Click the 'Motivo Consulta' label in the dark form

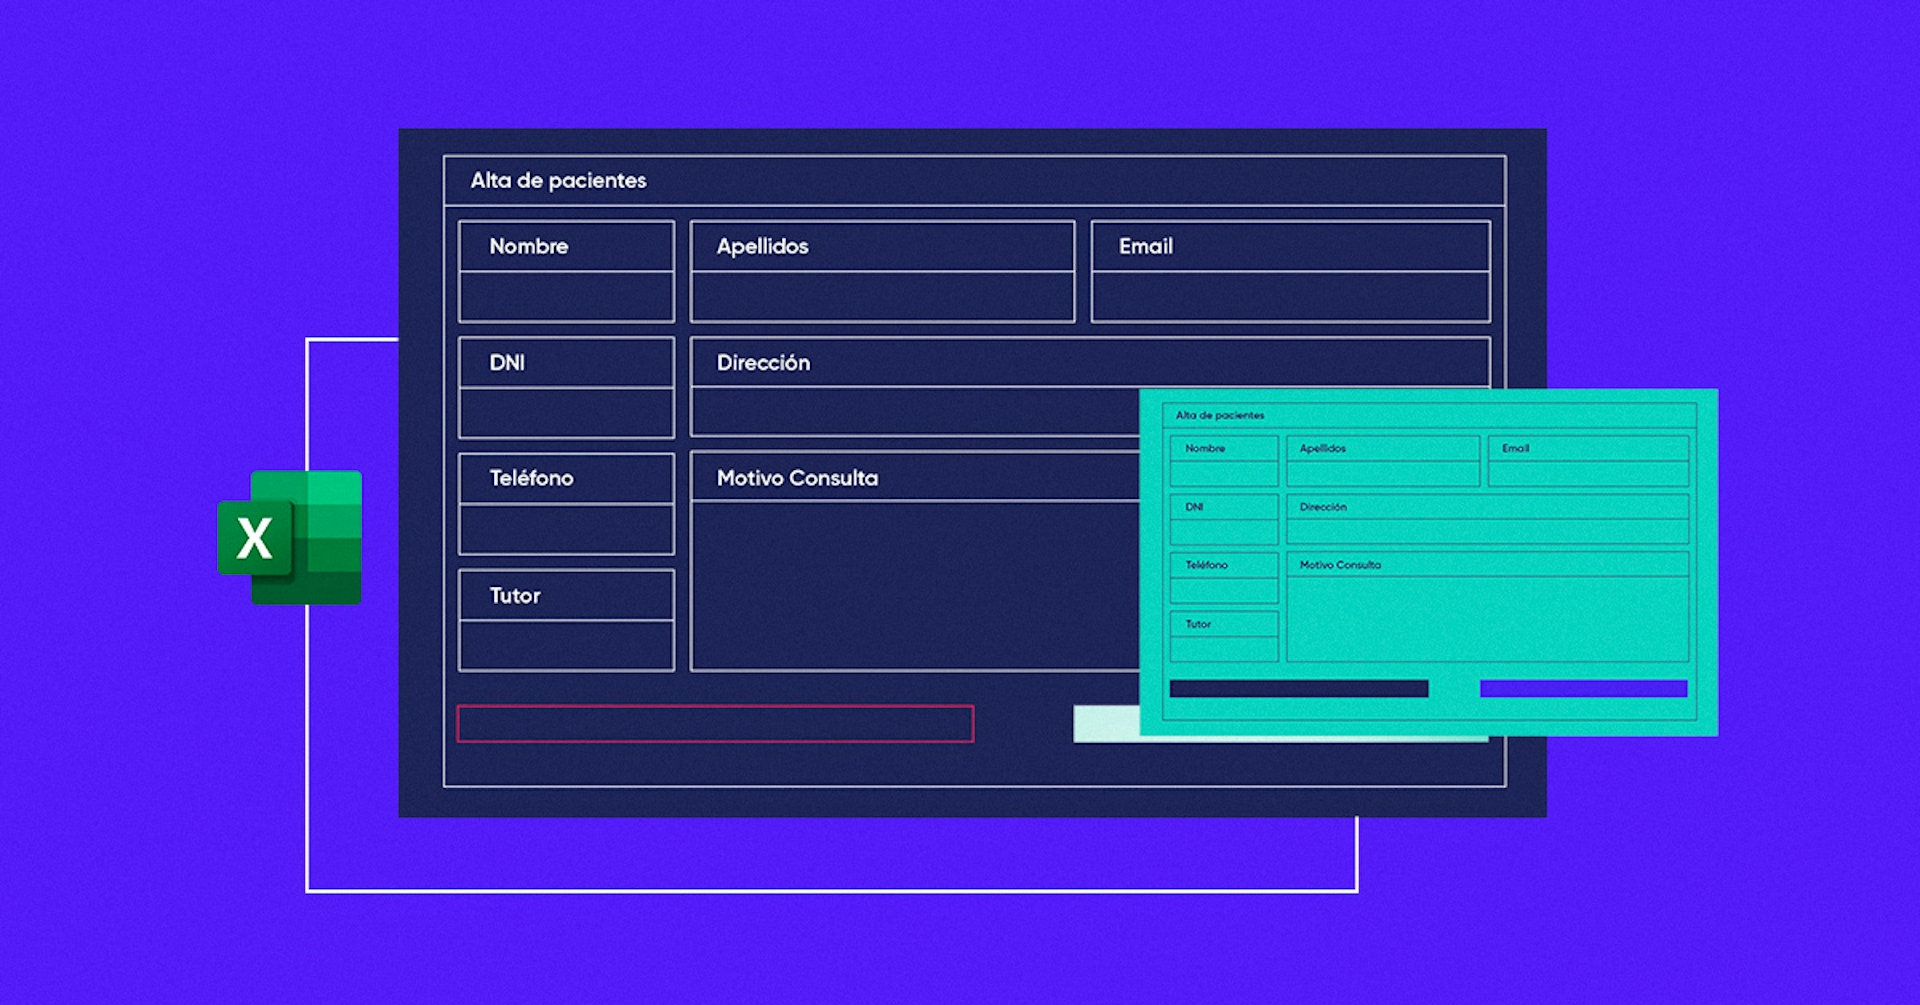797,478
